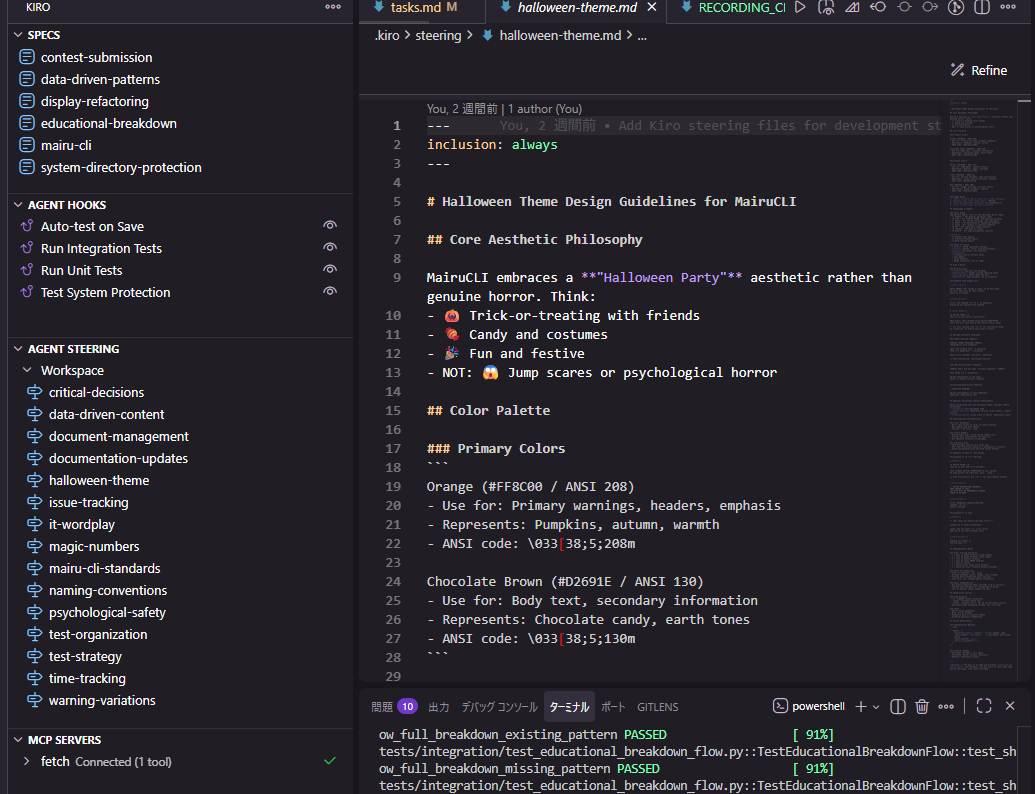The height and width of the screenshot is (794, 1035).
Task: Click the open changes icon in editor toolbar
Action: pyautogui.click(x=852, y=7)
